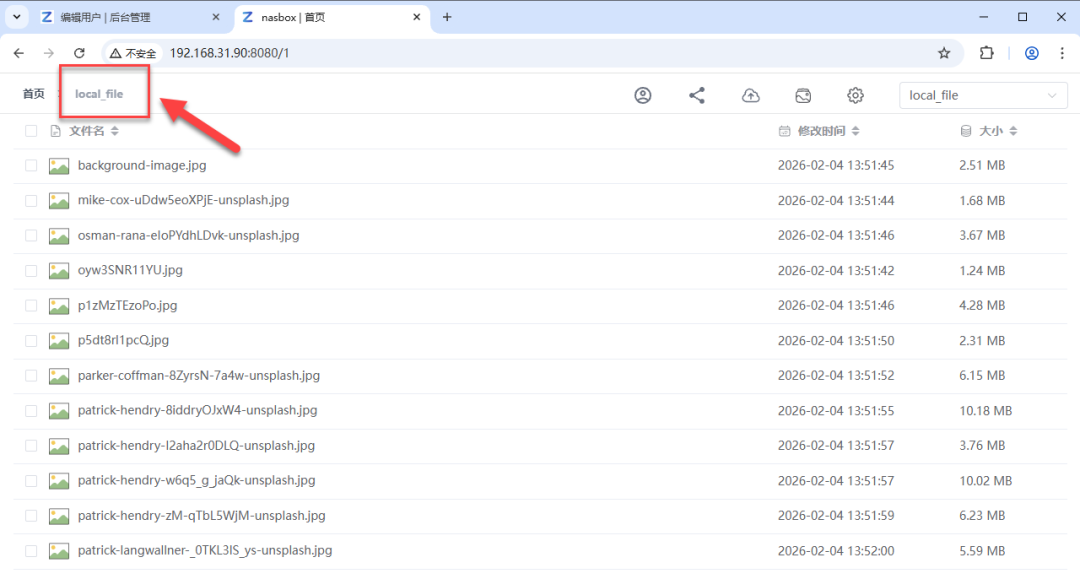
Task: Click image icon of parker-coffman-8ZyrsN-7a4w-unsplash.jpg
Action: point(59,376)
